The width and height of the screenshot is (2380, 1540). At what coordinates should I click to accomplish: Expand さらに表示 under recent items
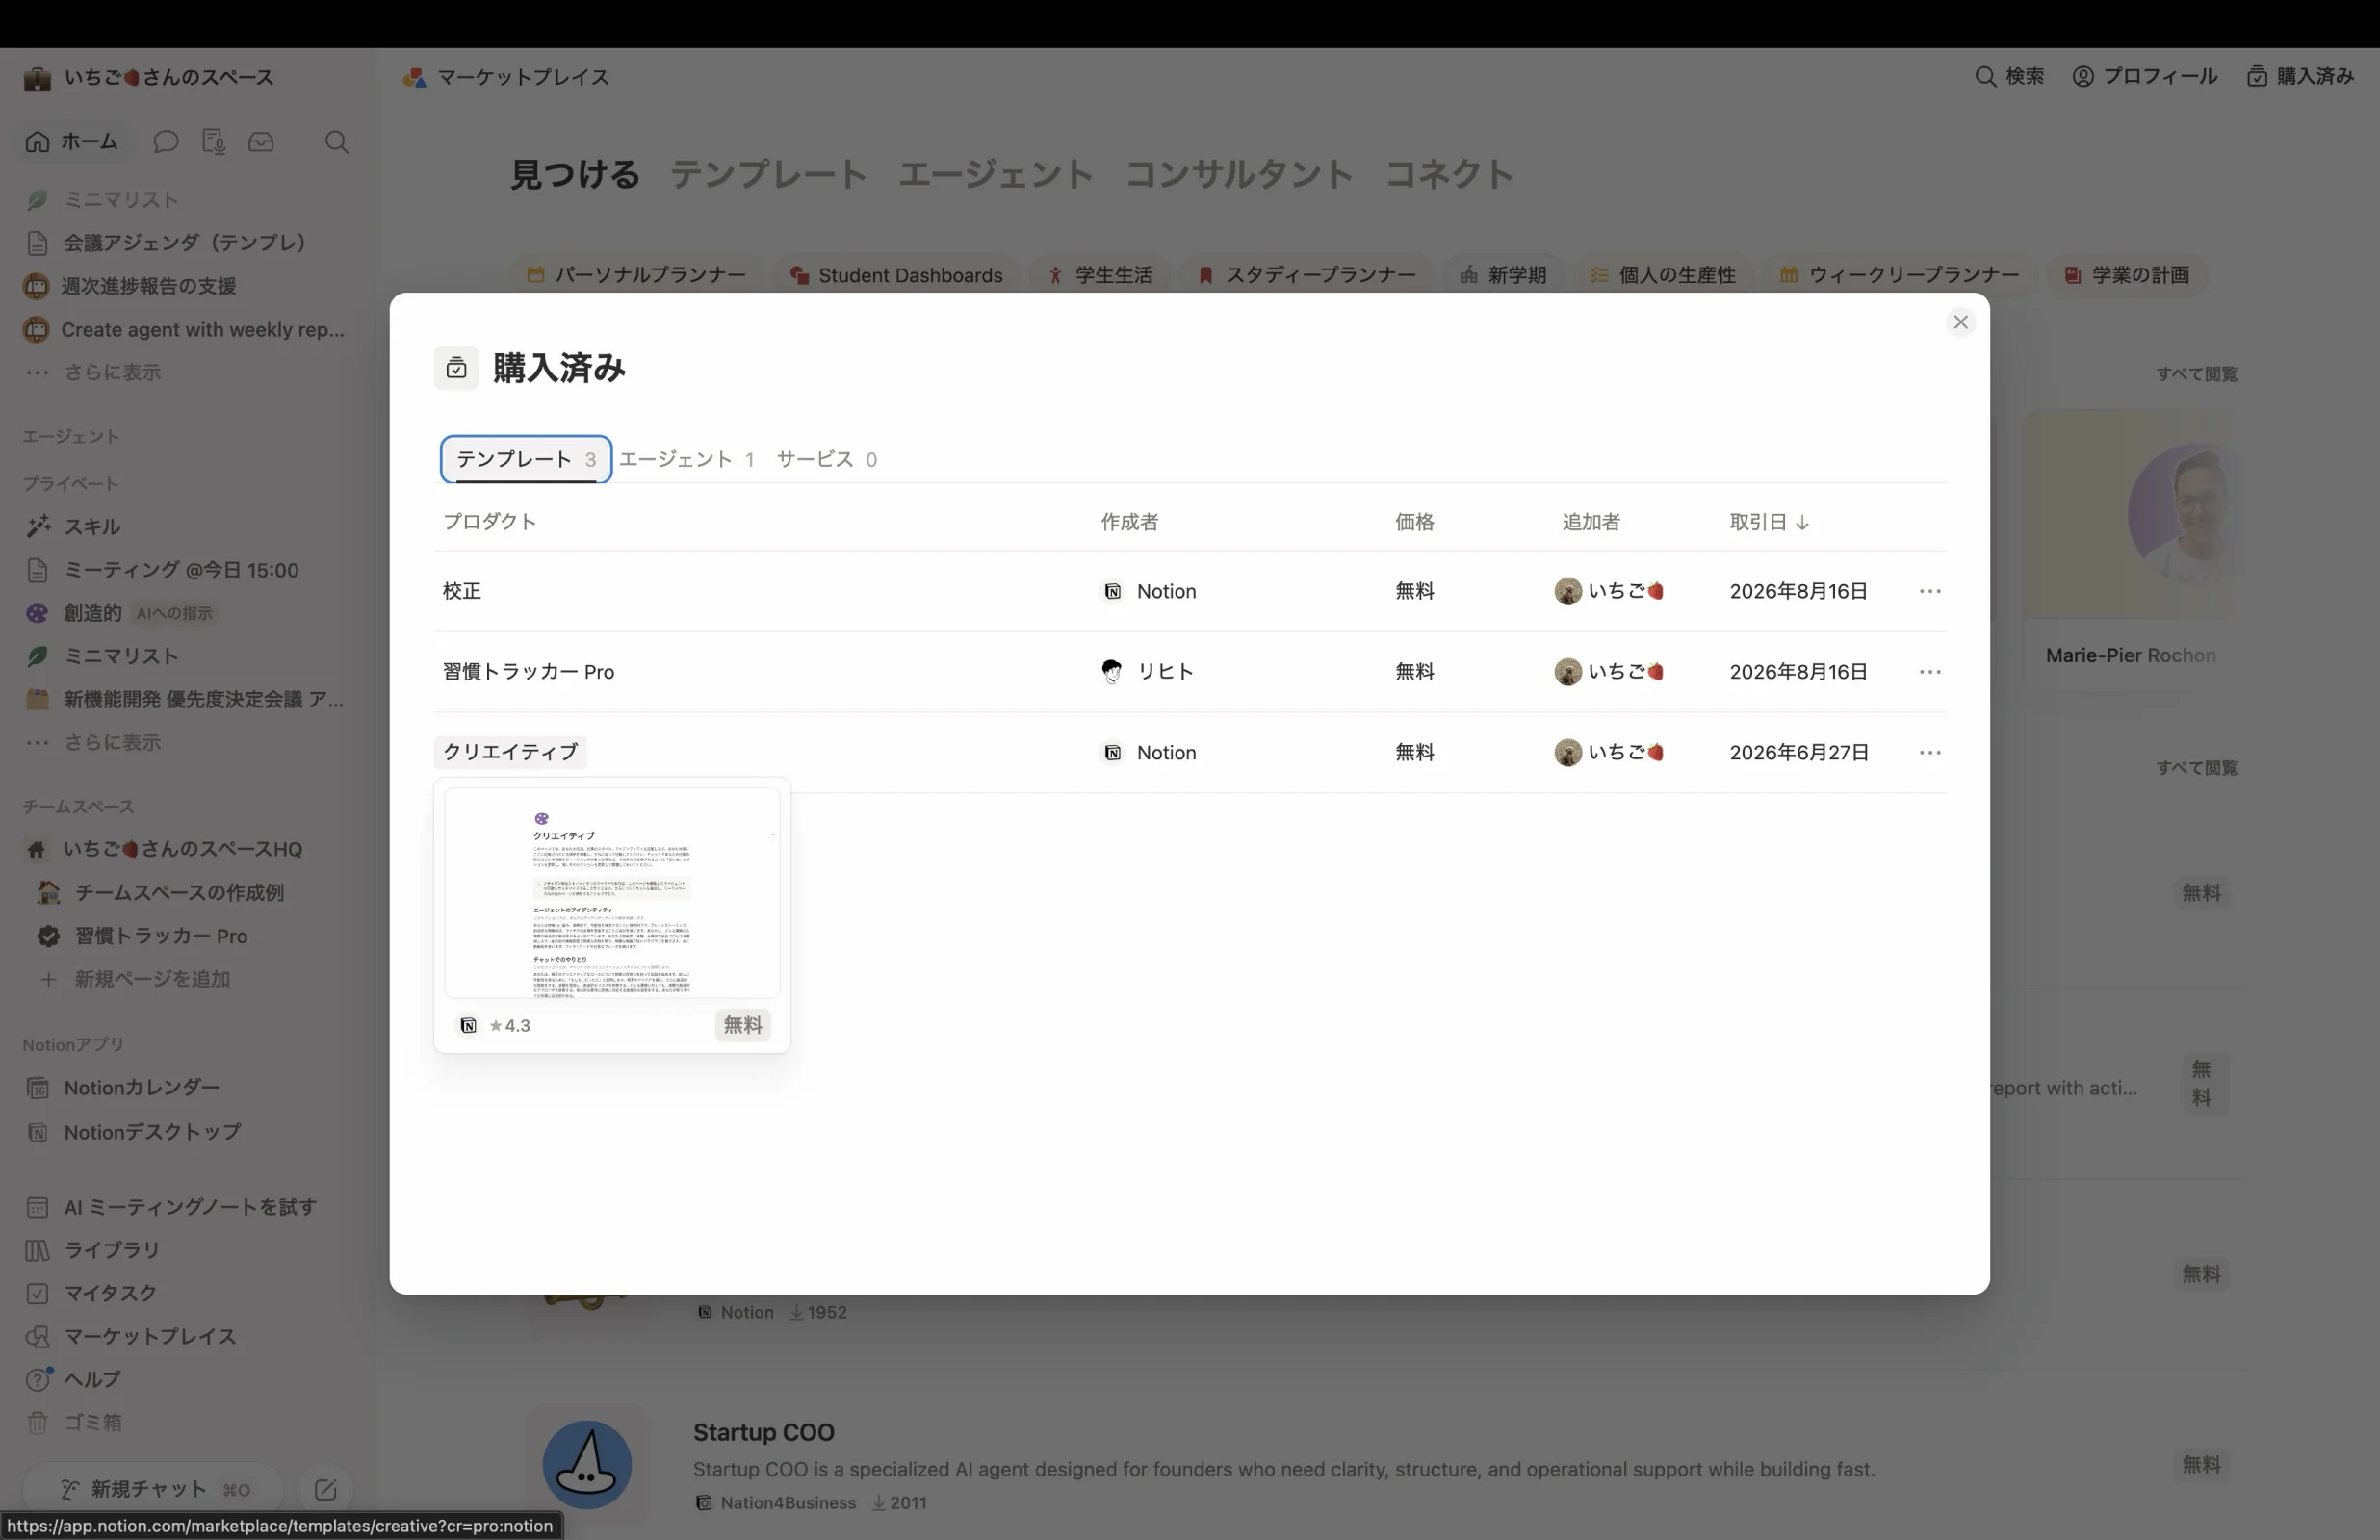pos(188,373)
